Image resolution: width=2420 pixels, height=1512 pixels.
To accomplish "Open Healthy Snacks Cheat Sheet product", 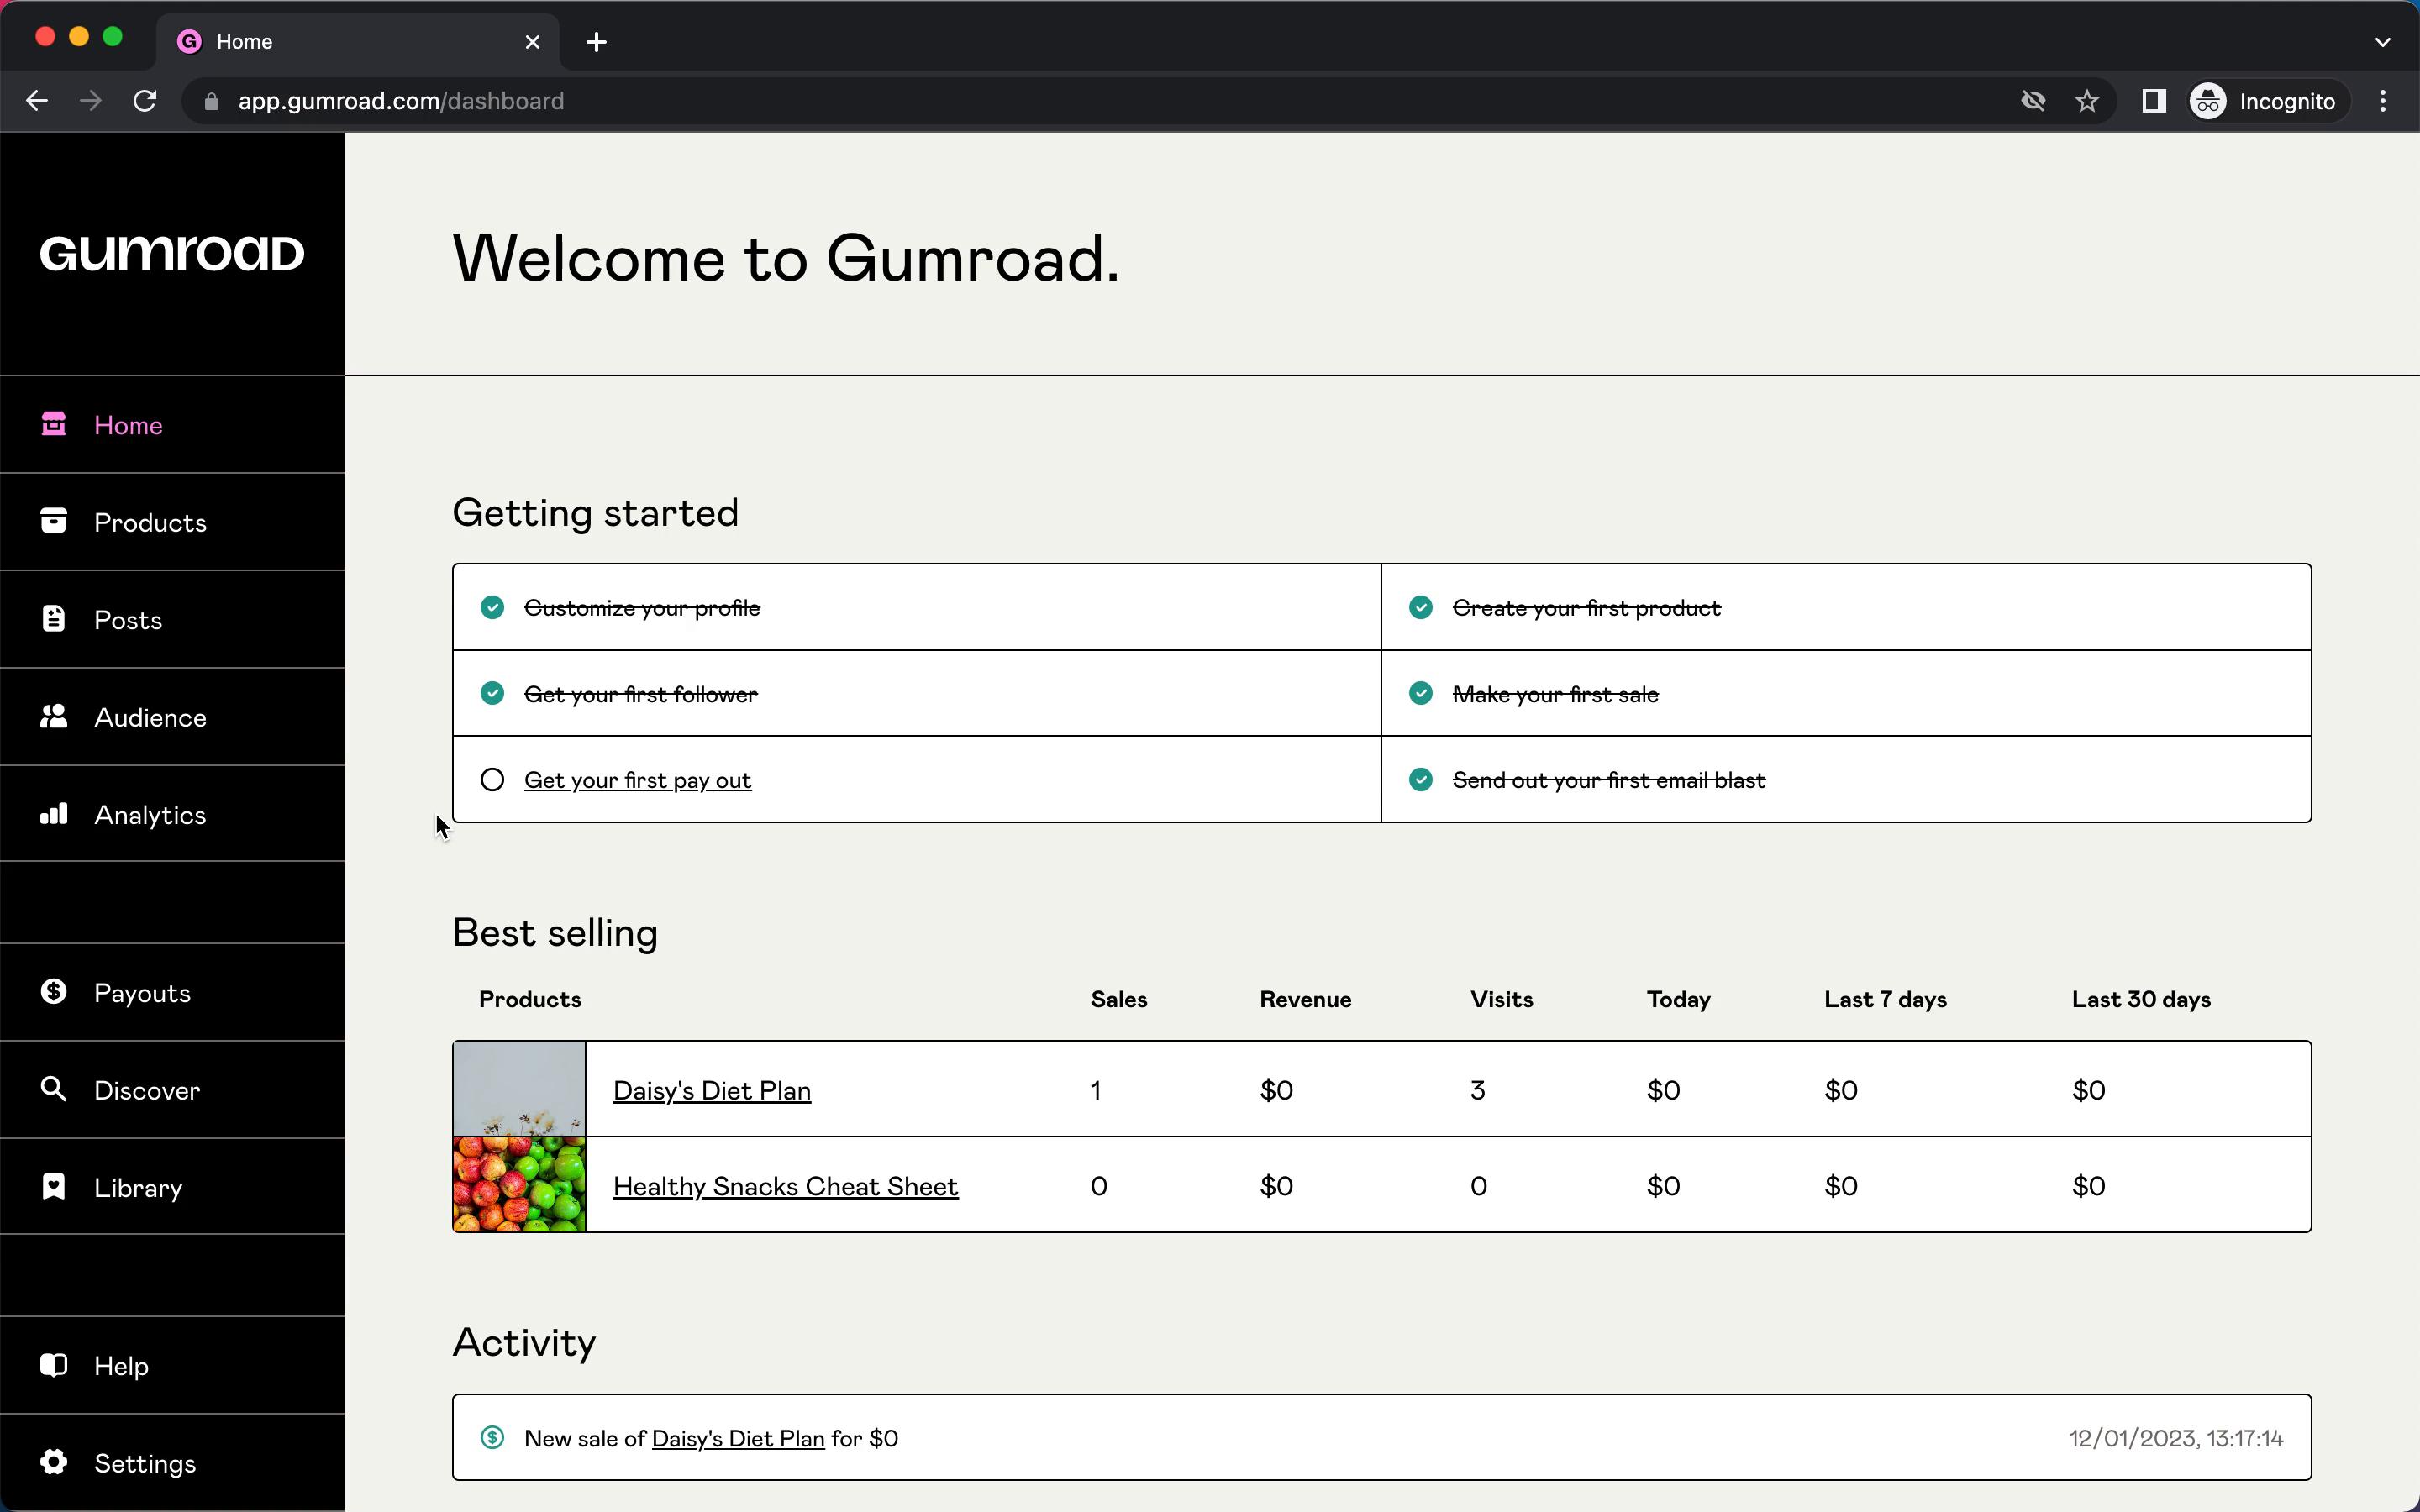I will pos(786,1184).
